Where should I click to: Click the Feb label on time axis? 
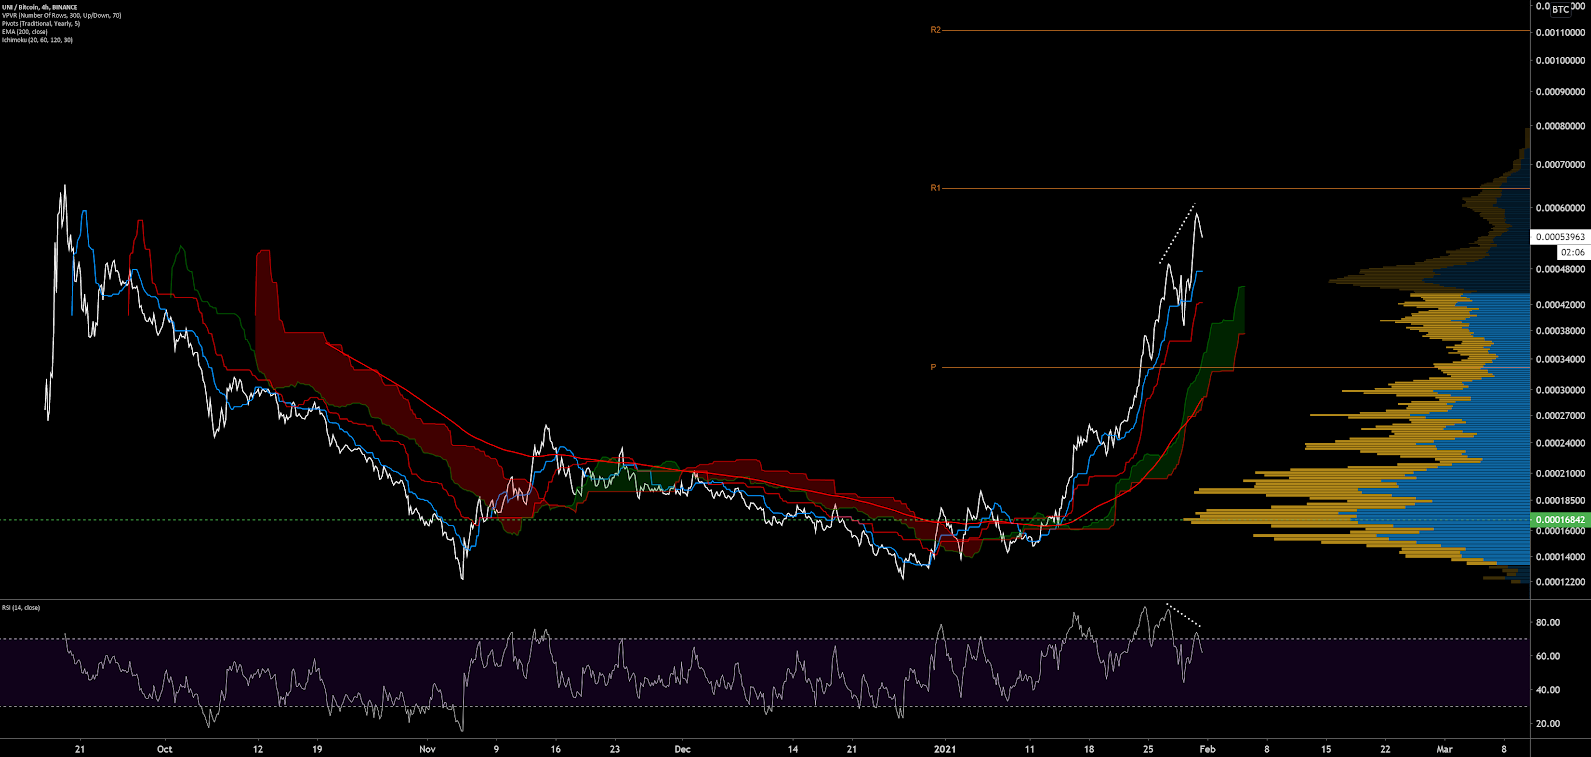coord(1207,749)
